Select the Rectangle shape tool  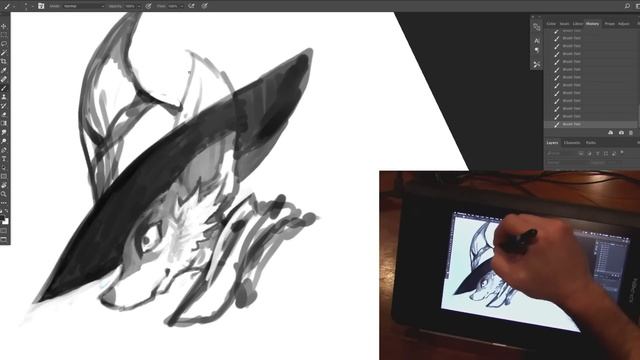(x=4, y=176)
